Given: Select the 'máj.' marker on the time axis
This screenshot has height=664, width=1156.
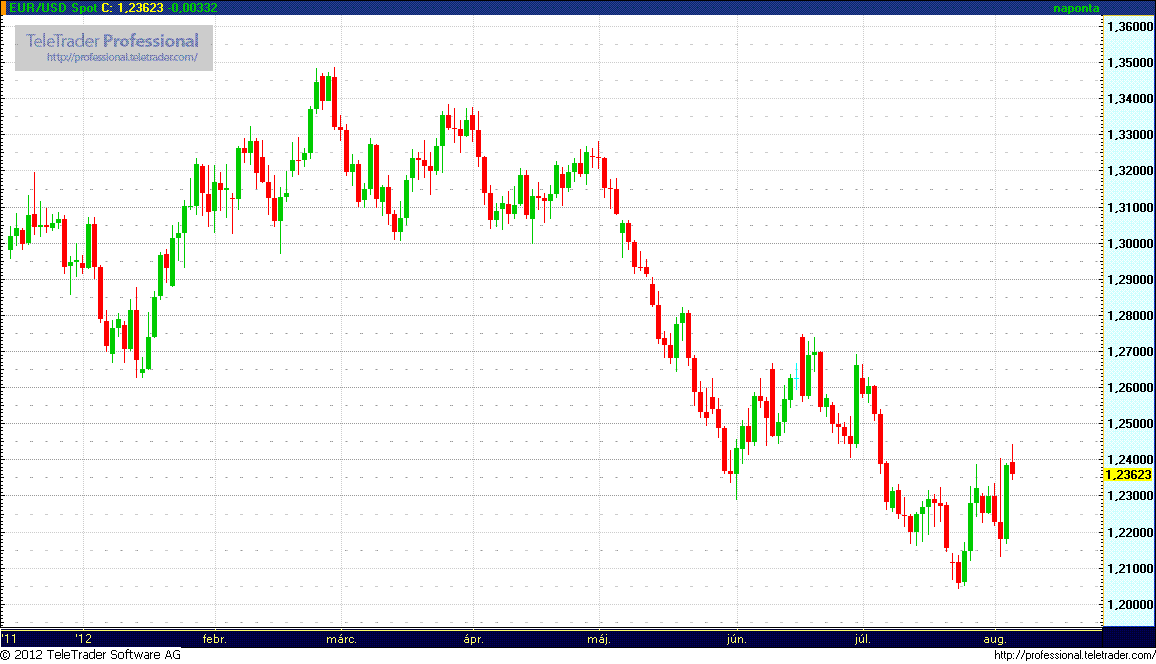Looking at the screenshot, I should (x=599, y=638).
